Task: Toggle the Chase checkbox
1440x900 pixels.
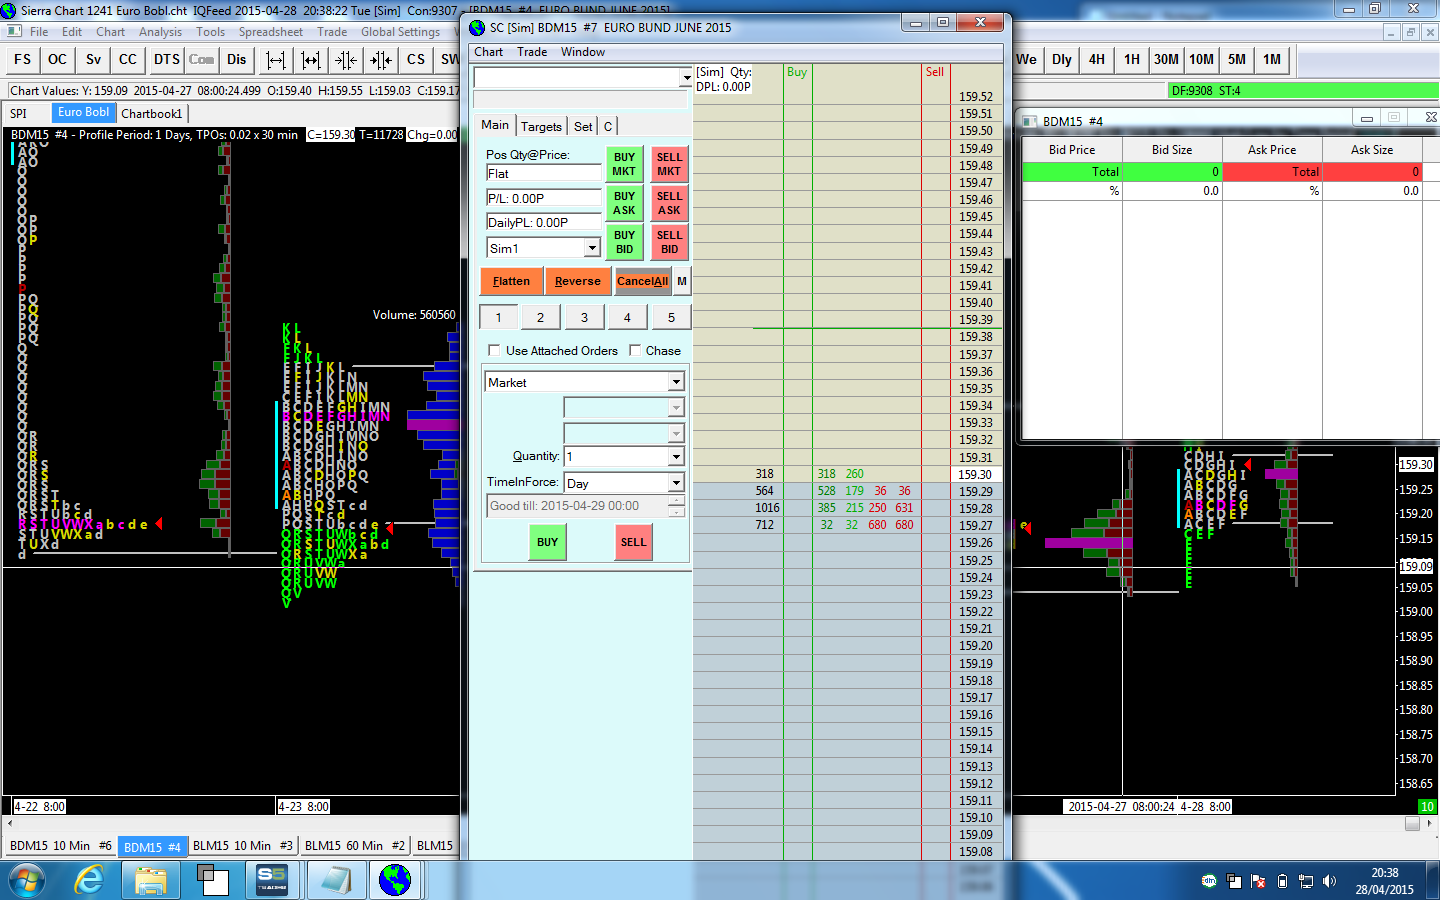Action: tap(635, 350)
